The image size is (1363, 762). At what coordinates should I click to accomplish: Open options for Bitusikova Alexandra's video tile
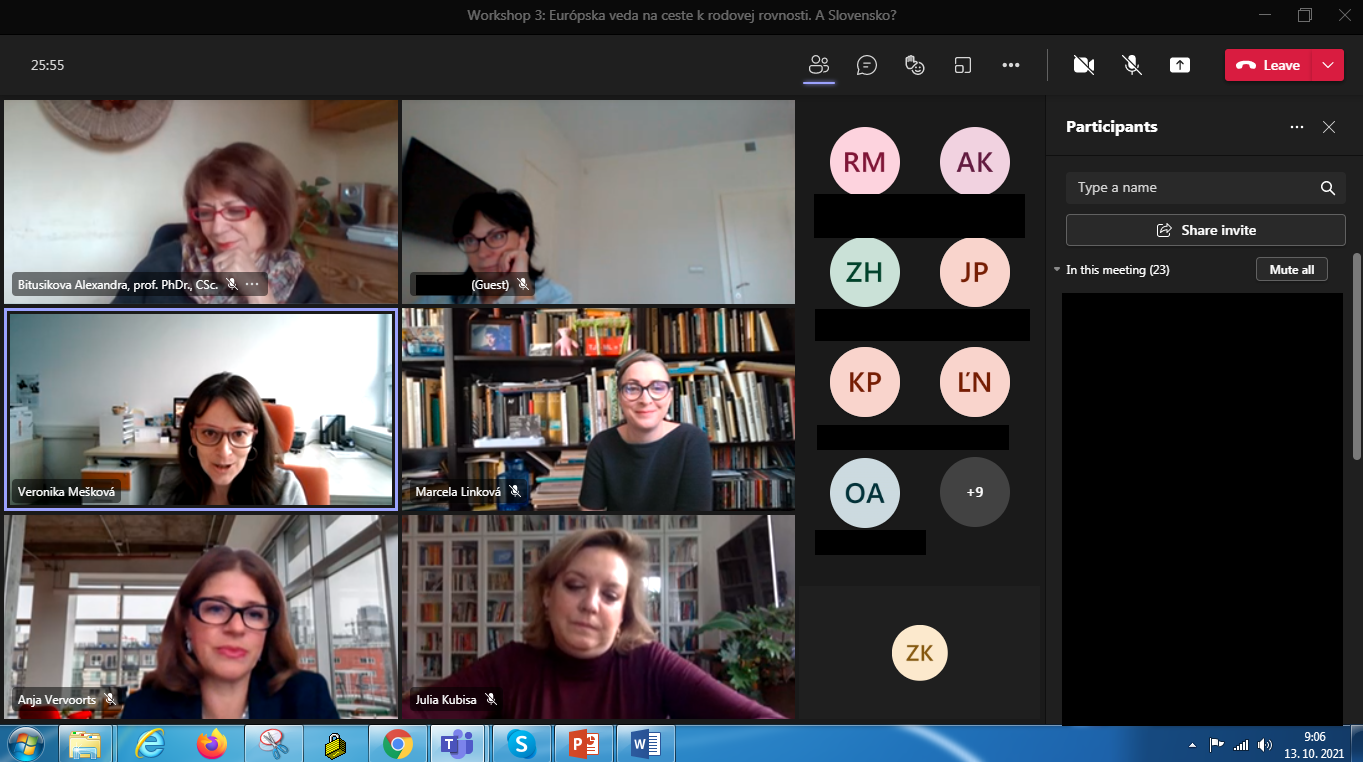click(252, 284)
